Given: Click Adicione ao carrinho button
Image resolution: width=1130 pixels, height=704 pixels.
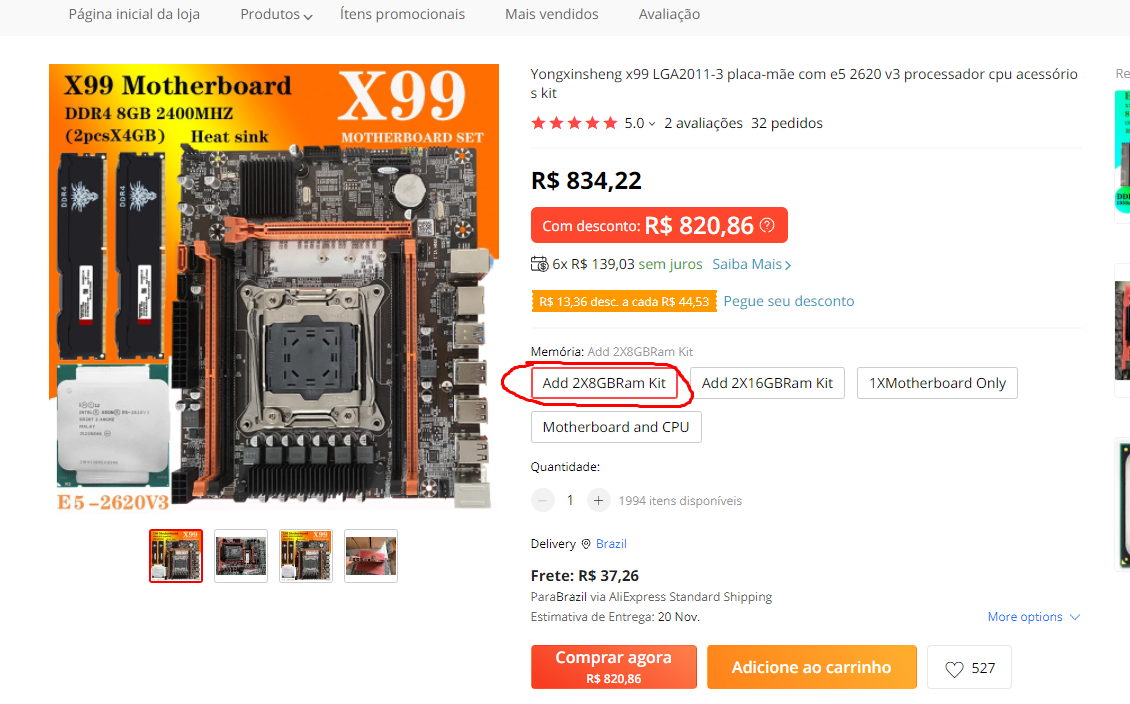Looking at the screenshot, I should coord(811,667).
